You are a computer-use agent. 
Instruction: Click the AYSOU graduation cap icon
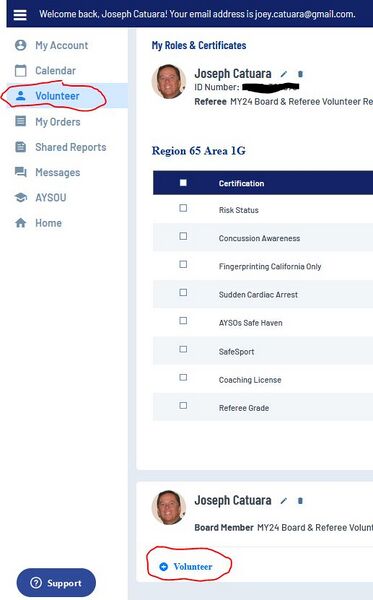pos(21,197)
